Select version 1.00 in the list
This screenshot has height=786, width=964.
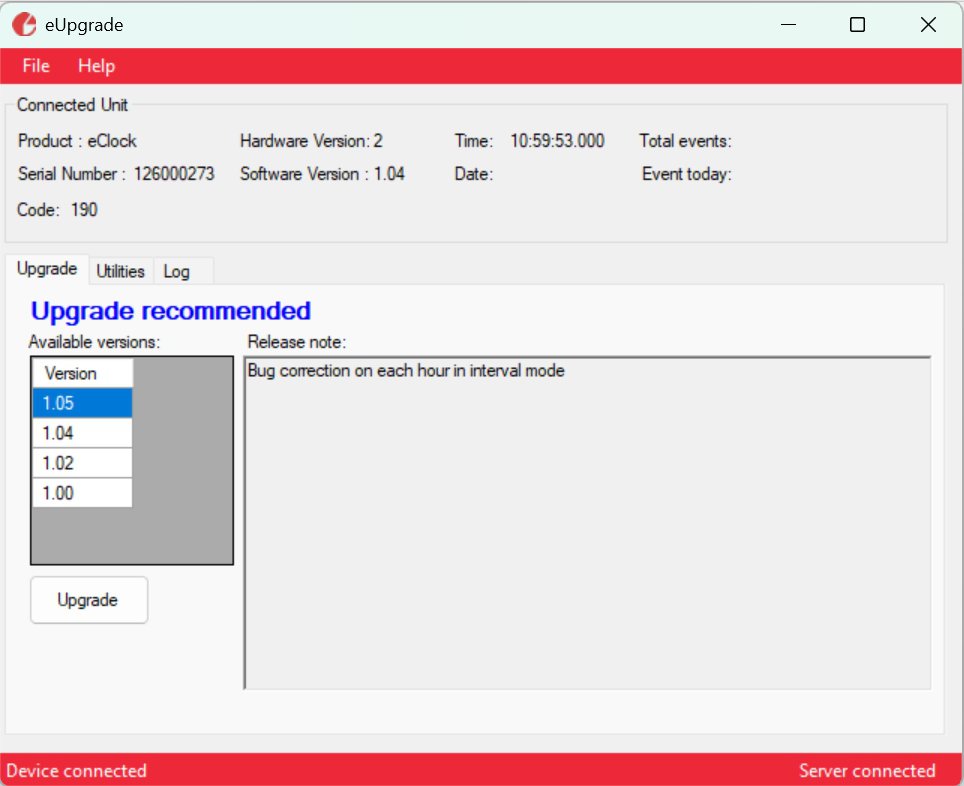click(x=82, y=493)
